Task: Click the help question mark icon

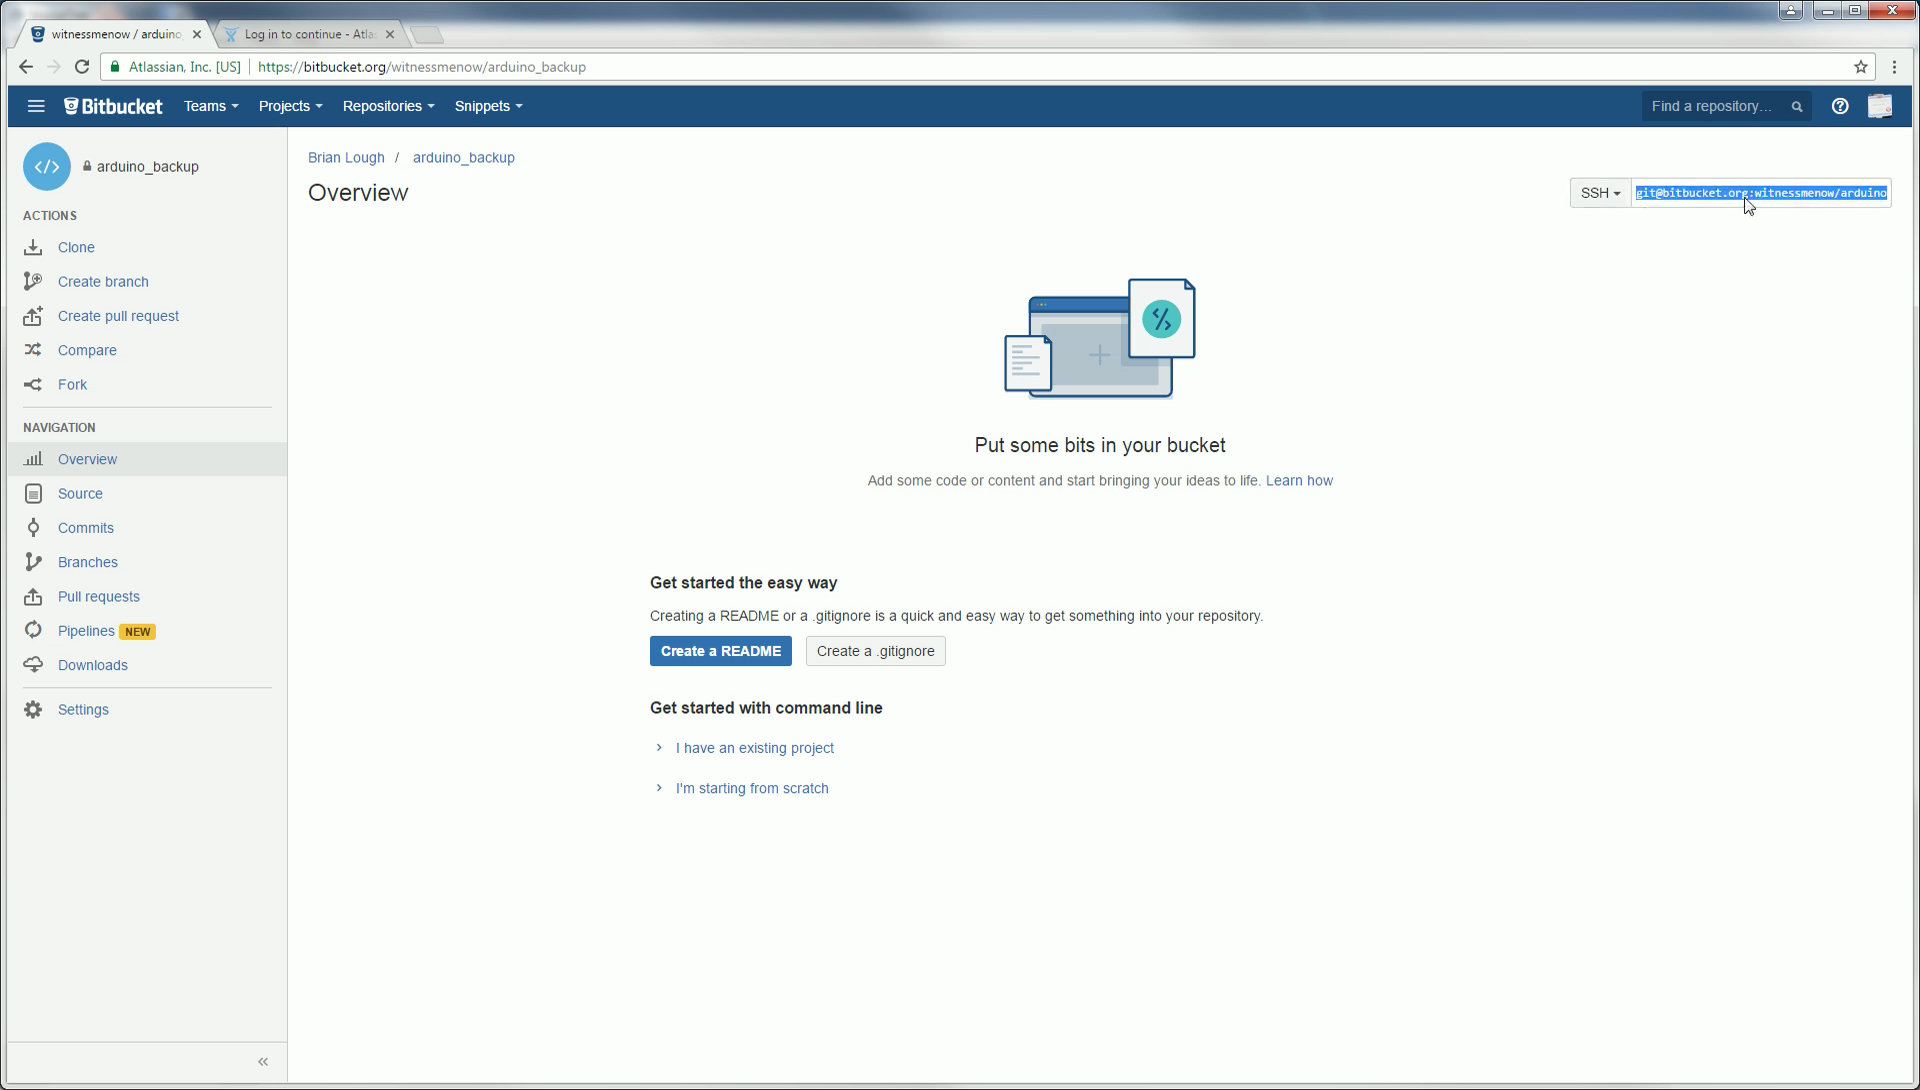Action: click(x=1839, y=106)
